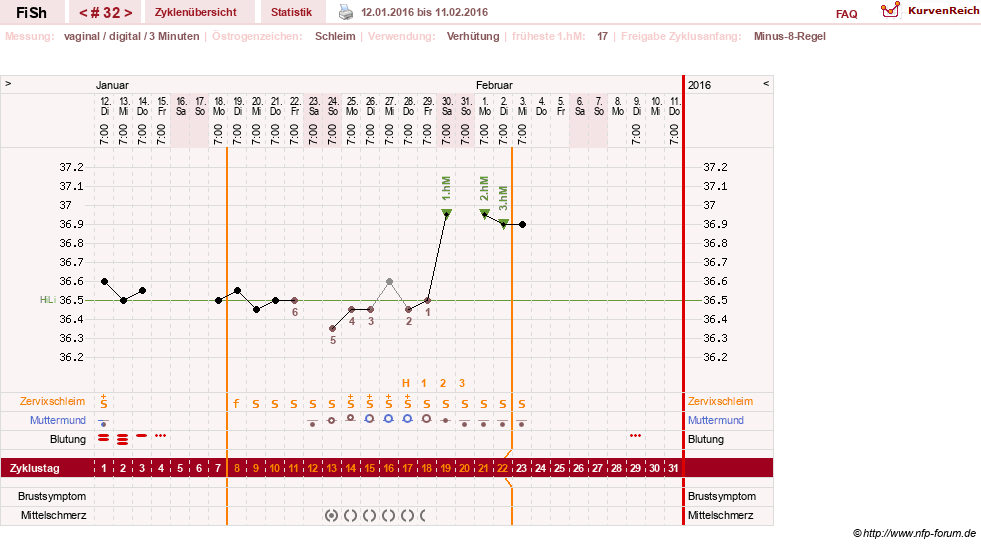Click the 2.hM green triangle marker
The width and height of the screenshot is (981, 545).
pos(484,214)
